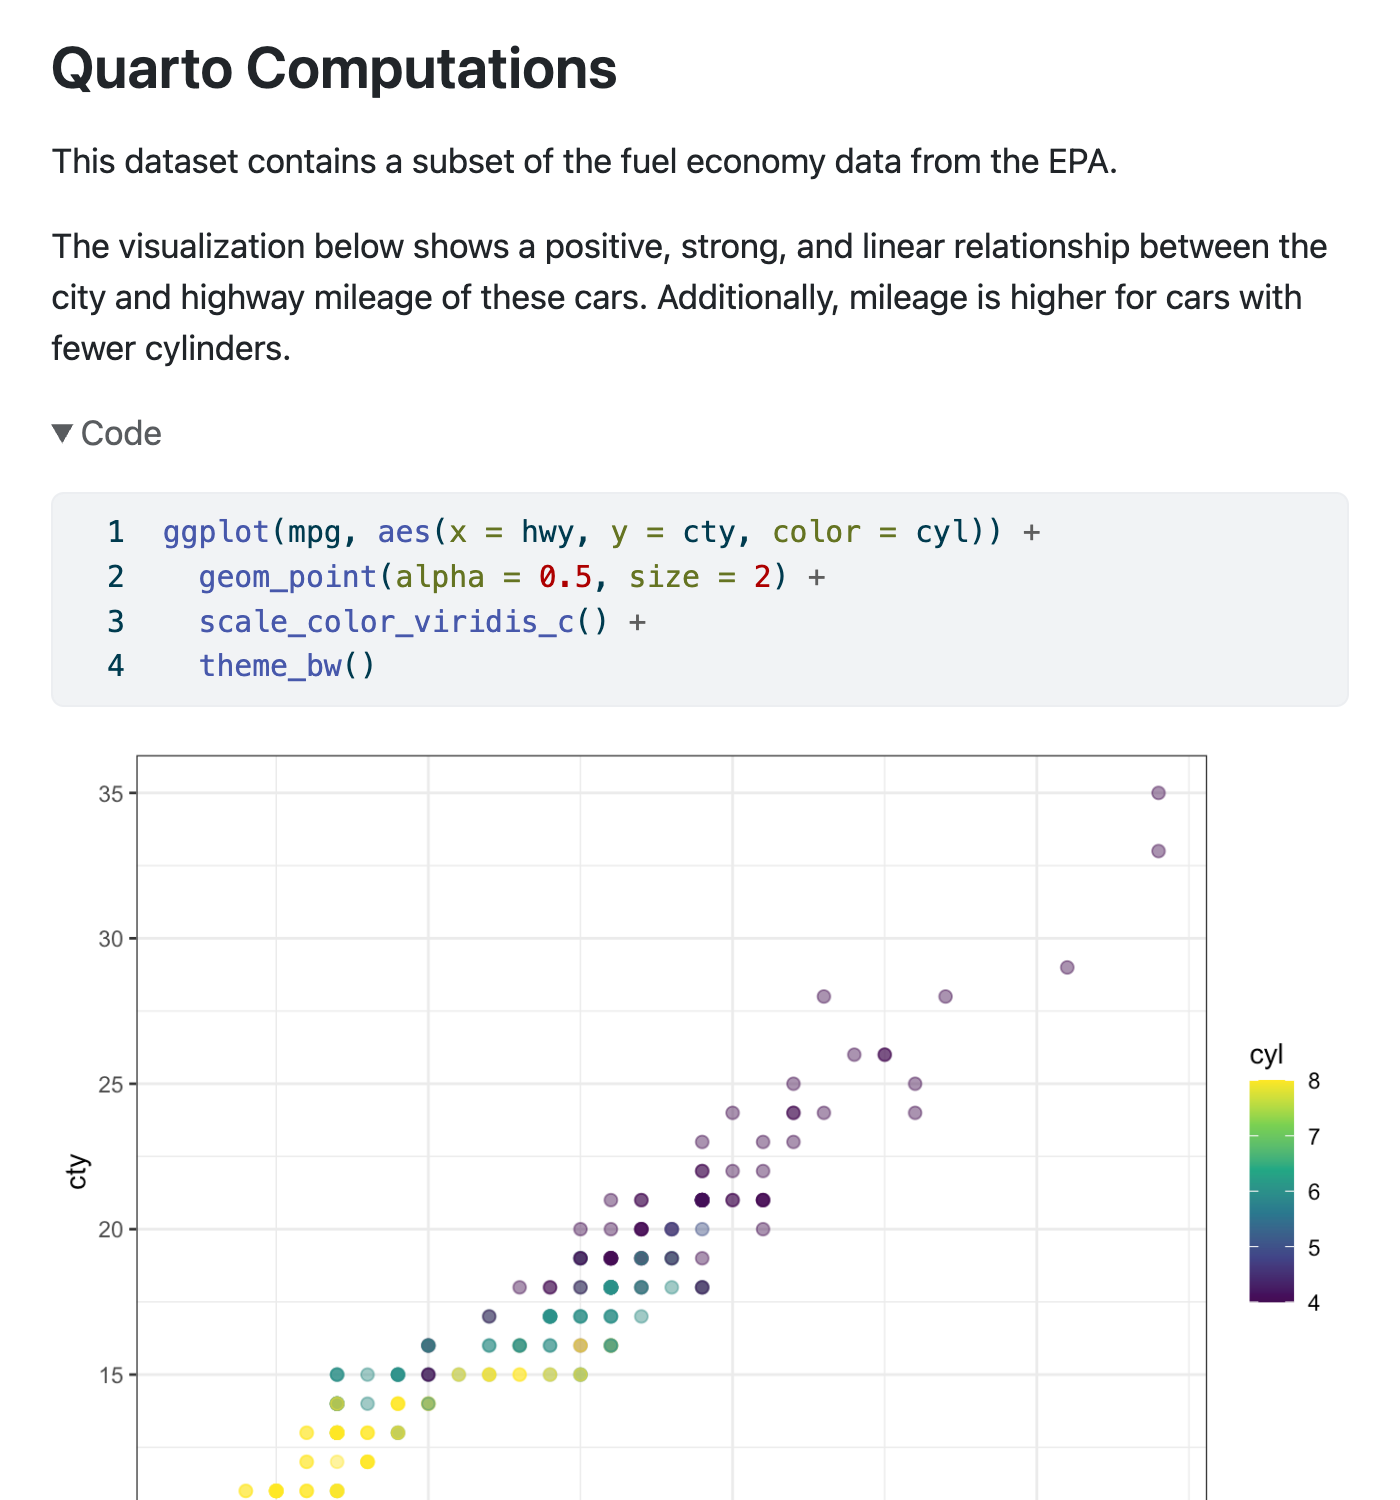Click line number 4 in the code block
The height and width of the screenshot is (1500, 1400).
pyautogui.click(x=115, y=665)
